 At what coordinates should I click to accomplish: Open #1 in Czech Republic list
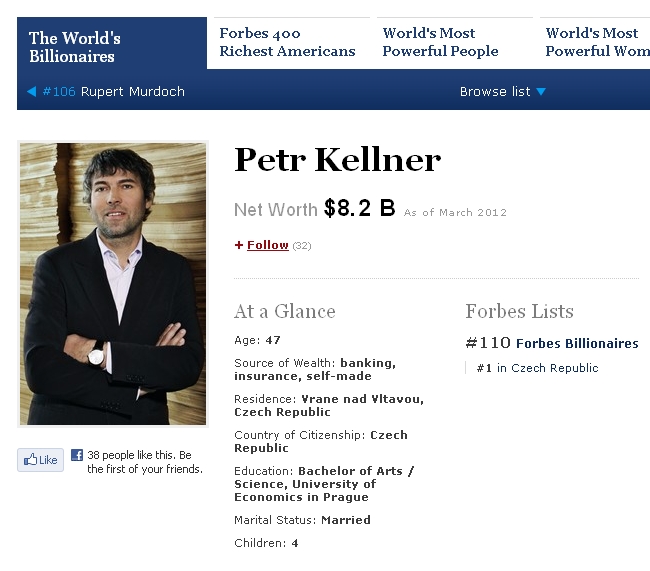[537, 368]
